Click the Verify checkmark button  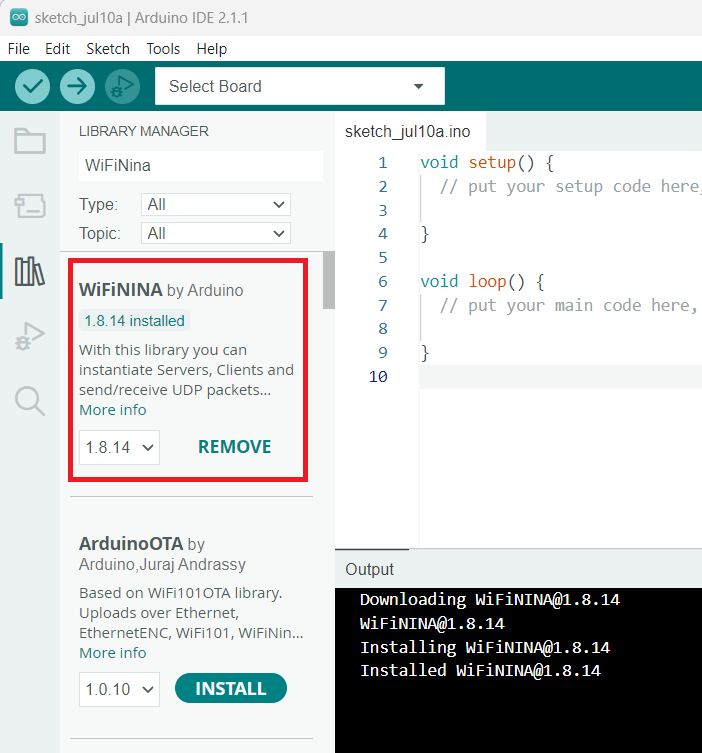pyautogui.click(x=32, y=86)
